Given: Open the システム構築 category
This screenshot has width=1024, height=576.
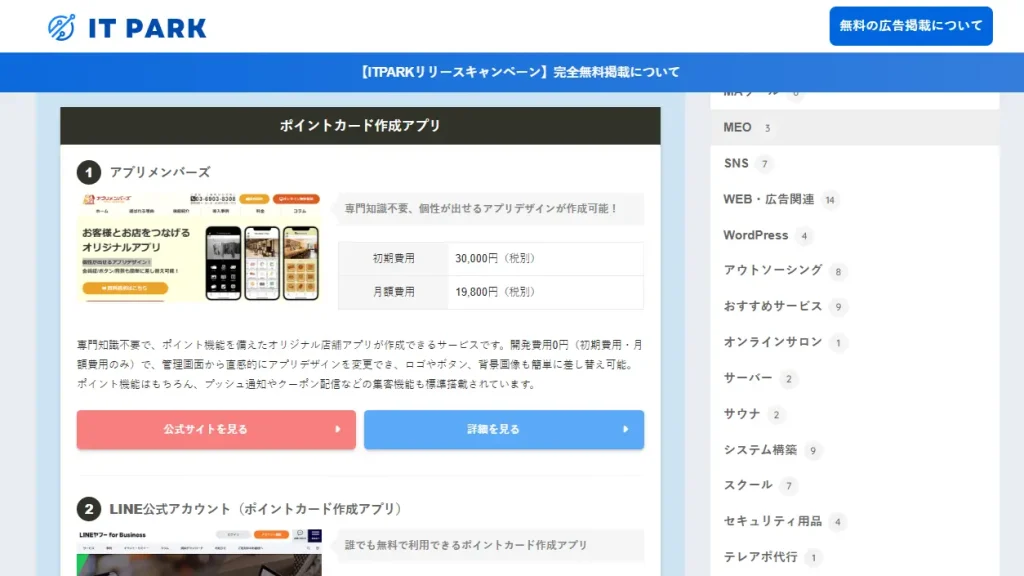Looking at the screenshot, I should pos(854,450).
